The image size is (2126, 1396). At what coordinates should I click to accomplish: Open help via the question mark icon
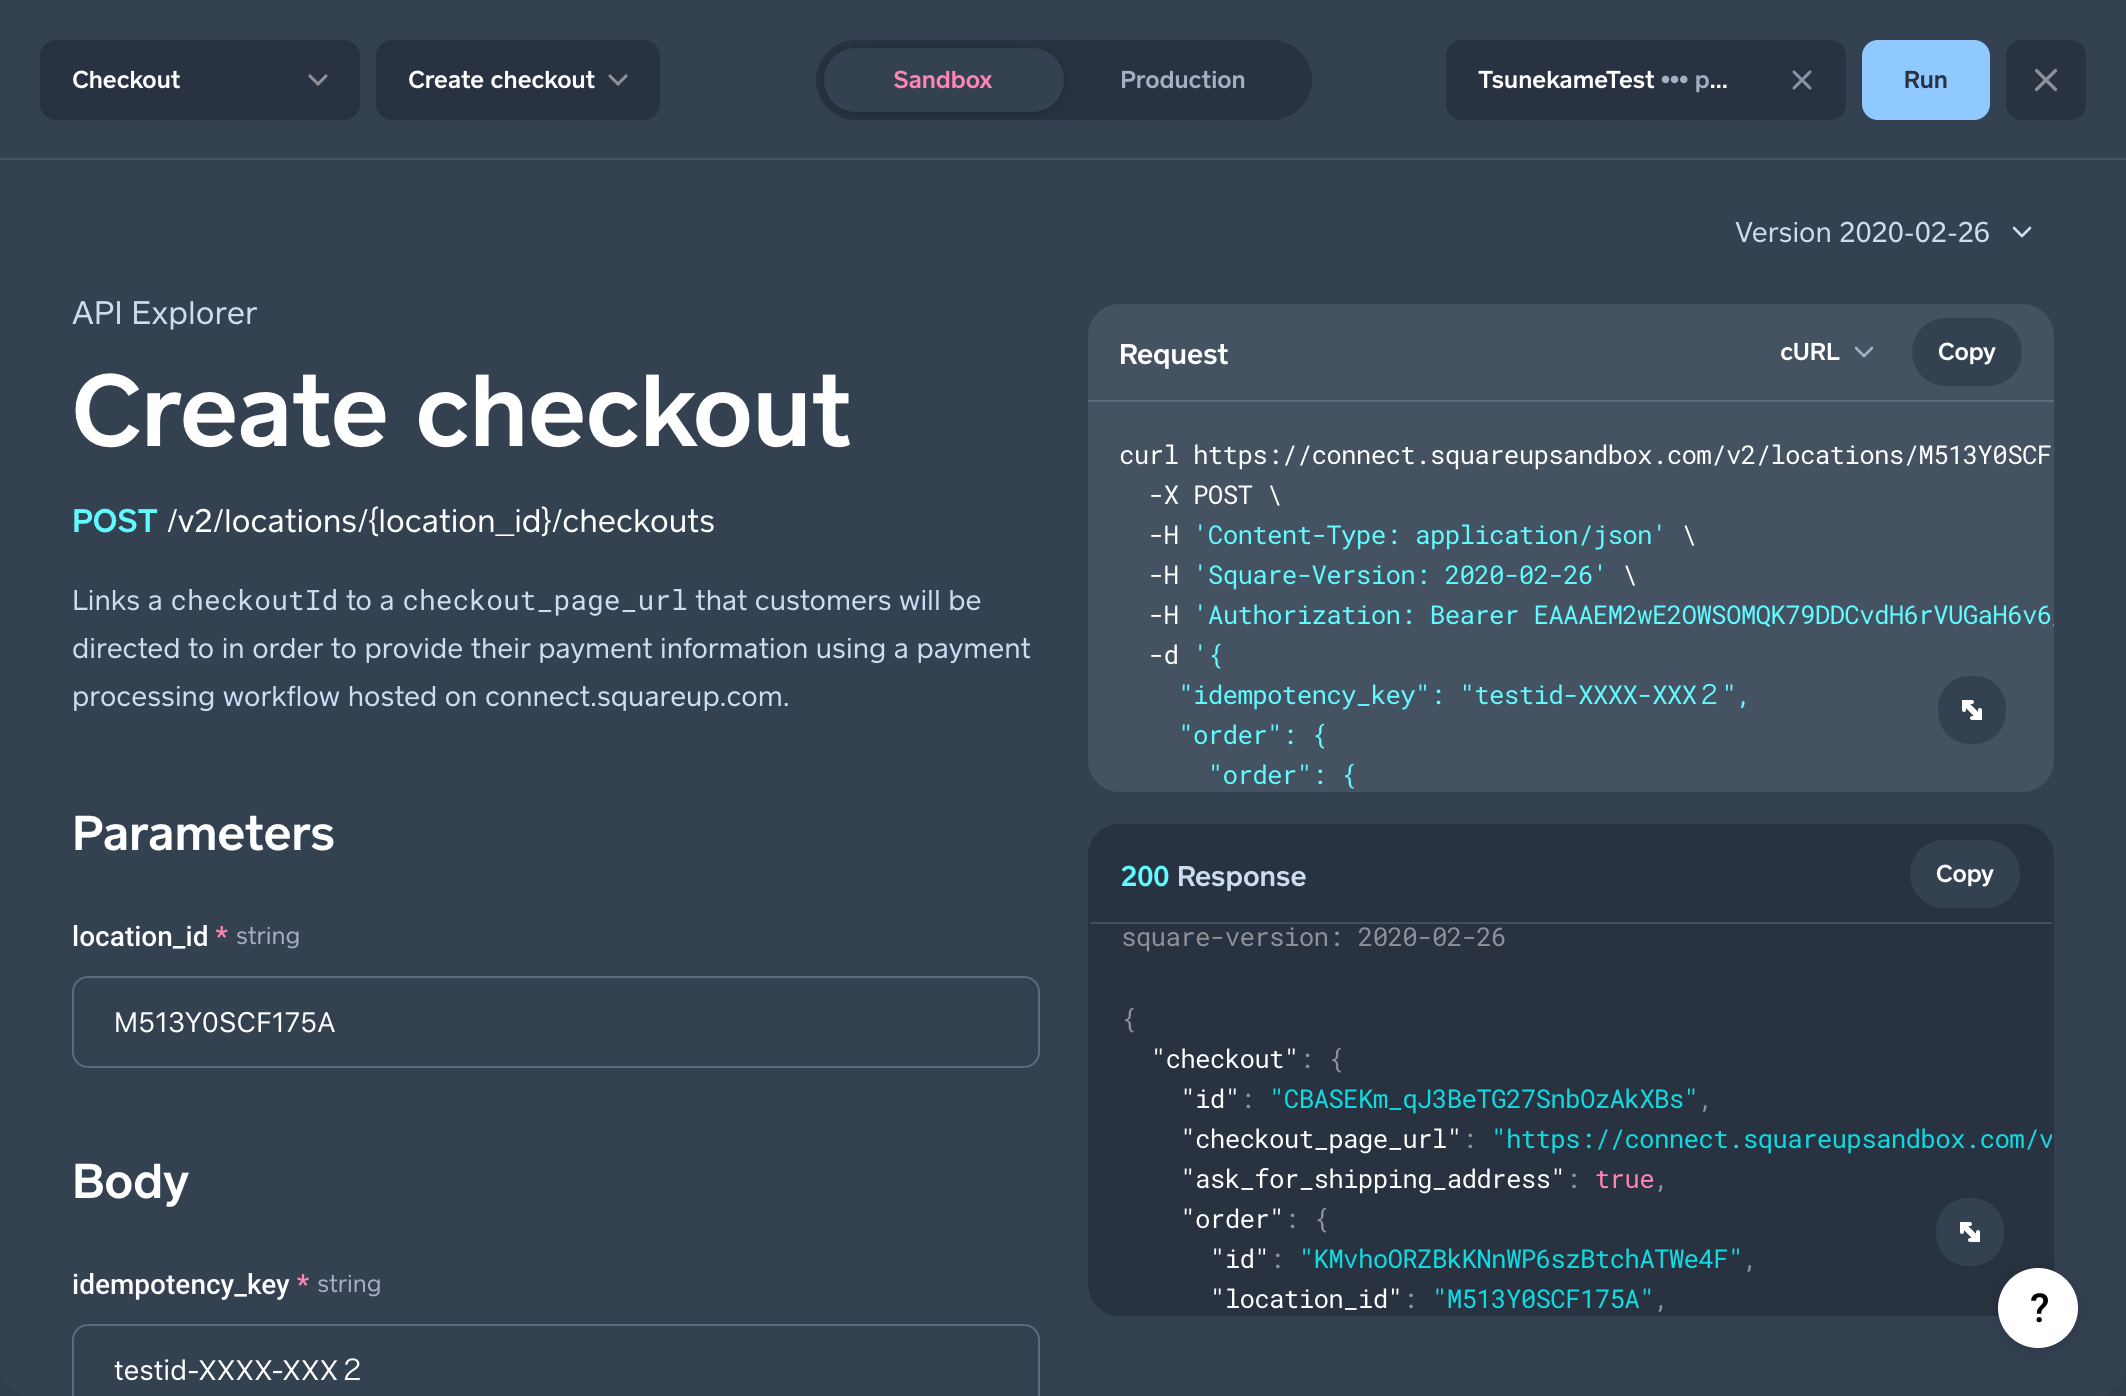point(2037,1307)
